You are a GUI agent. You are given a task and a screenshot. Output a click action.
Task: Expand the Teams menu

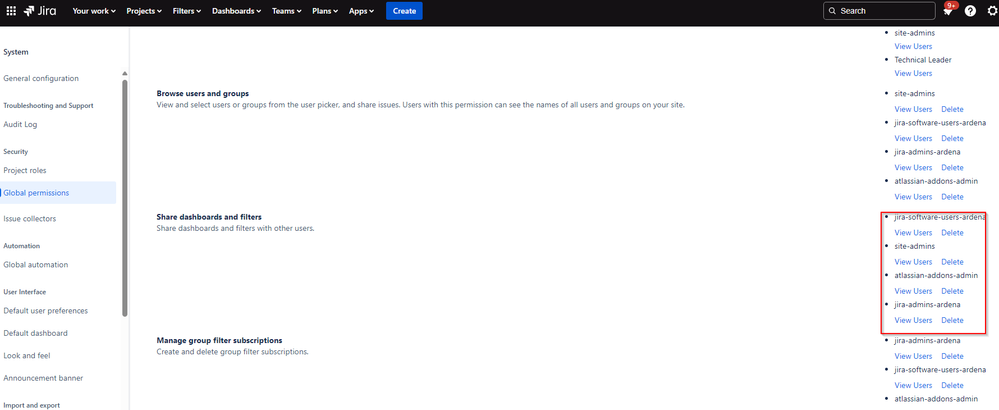[287, 11]
